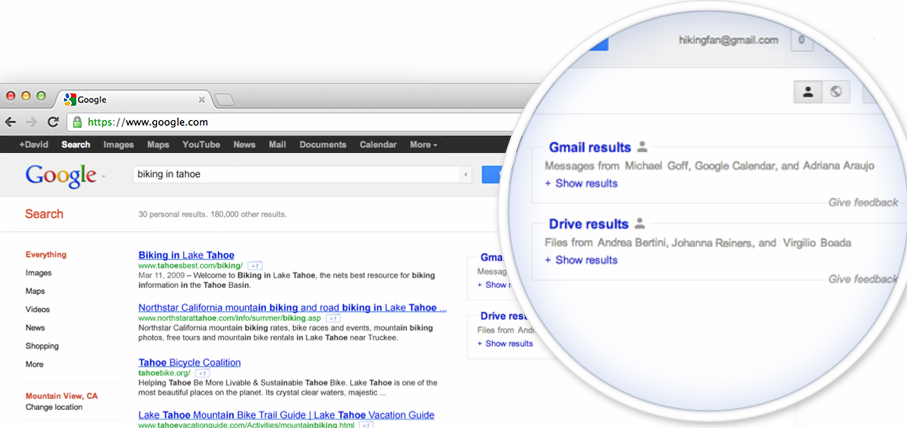
Task: Open the +David menu item
Action: (x=34, y=145)
